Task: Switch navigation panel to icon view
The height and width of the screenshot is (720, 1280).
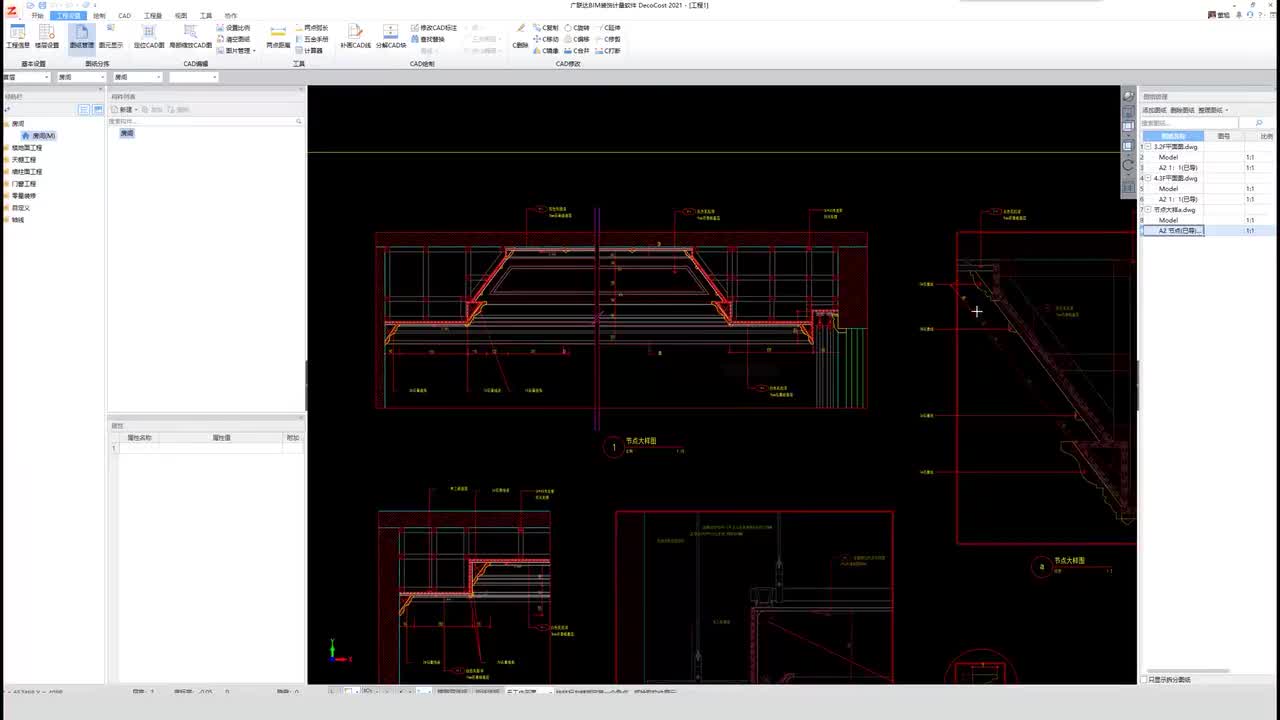Action: pos(97,109)
